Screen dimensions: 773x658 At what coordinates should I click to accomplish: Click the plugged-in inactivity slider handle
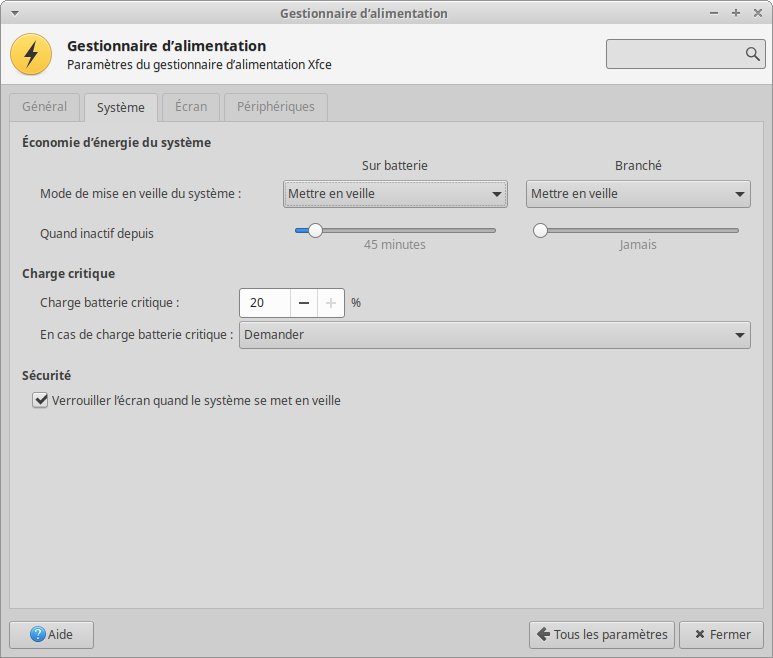pyautogui.click(x=541, y=230)
